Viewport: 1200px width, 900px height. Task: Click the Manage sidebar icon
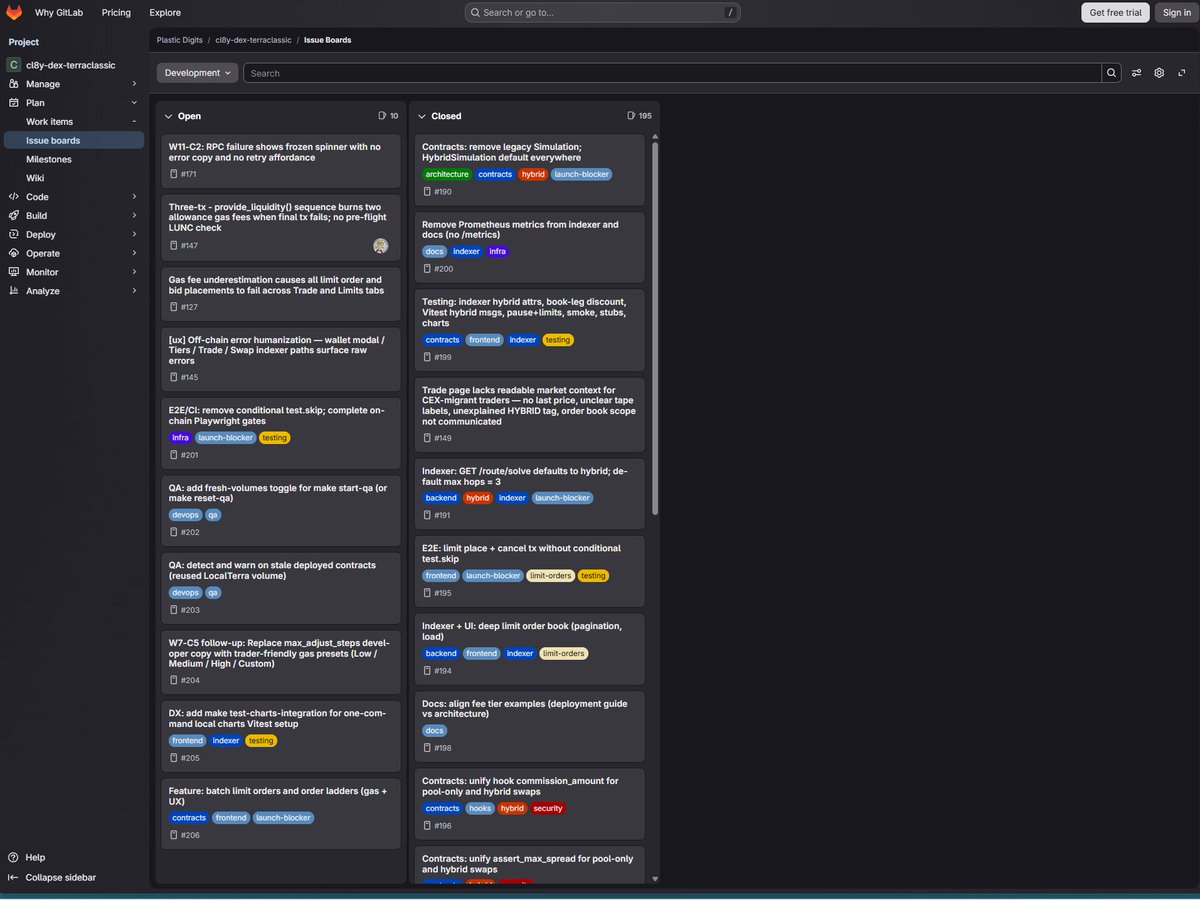coord(13,84)
